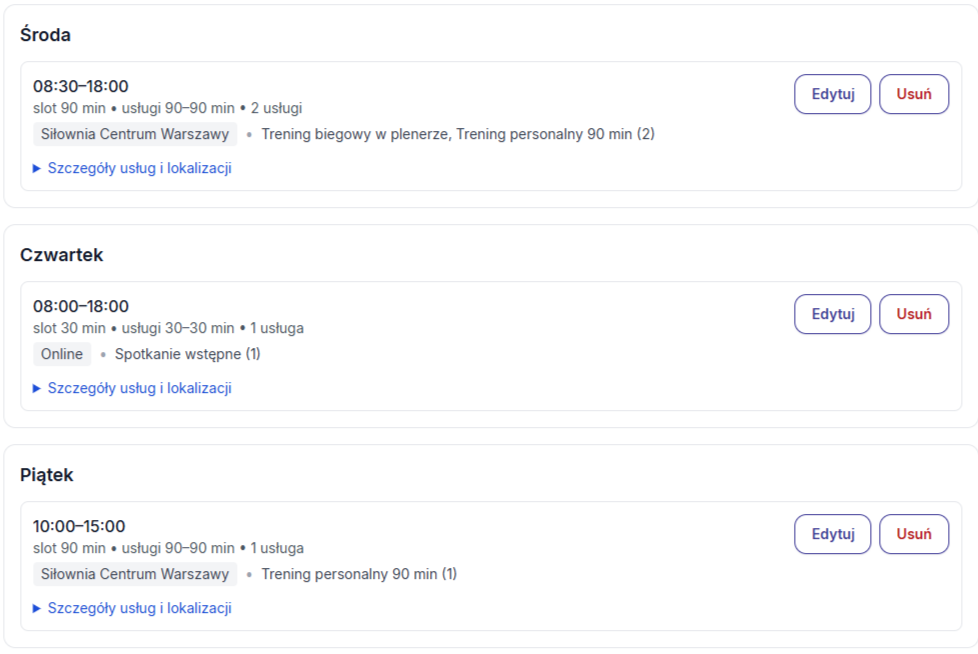Select the Środa day heading
This screenshot has width=978, height=654.
pos(45,35)
